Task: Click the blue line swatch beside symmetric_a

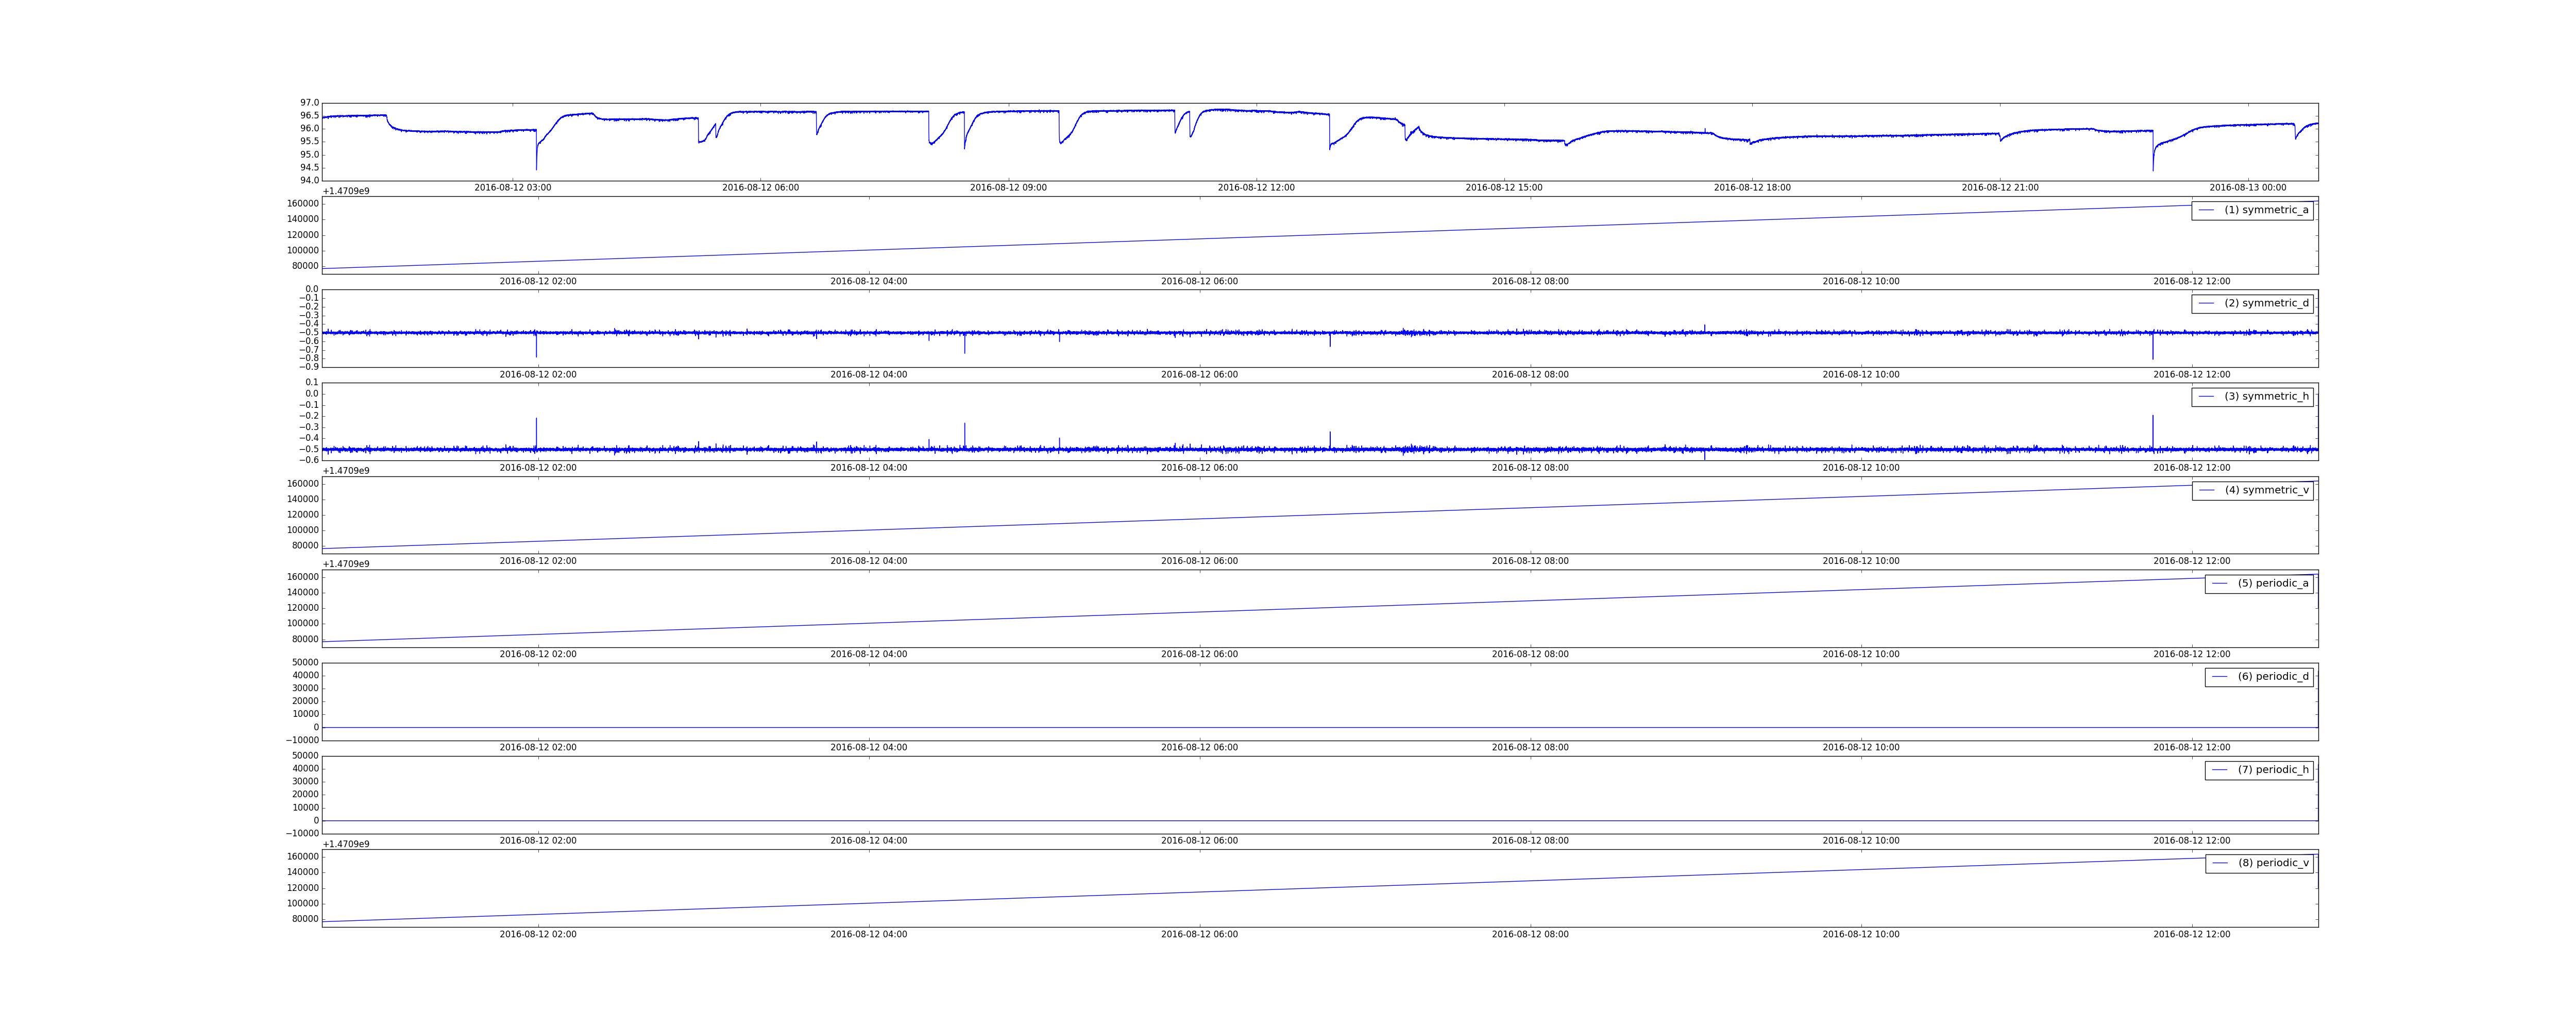Action: coord(2206,210)
